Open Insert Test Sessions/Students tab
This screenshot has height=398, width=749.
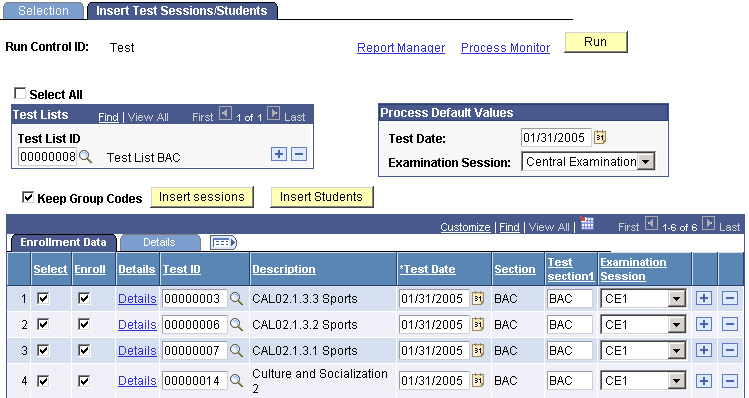(x=182, y=11)
